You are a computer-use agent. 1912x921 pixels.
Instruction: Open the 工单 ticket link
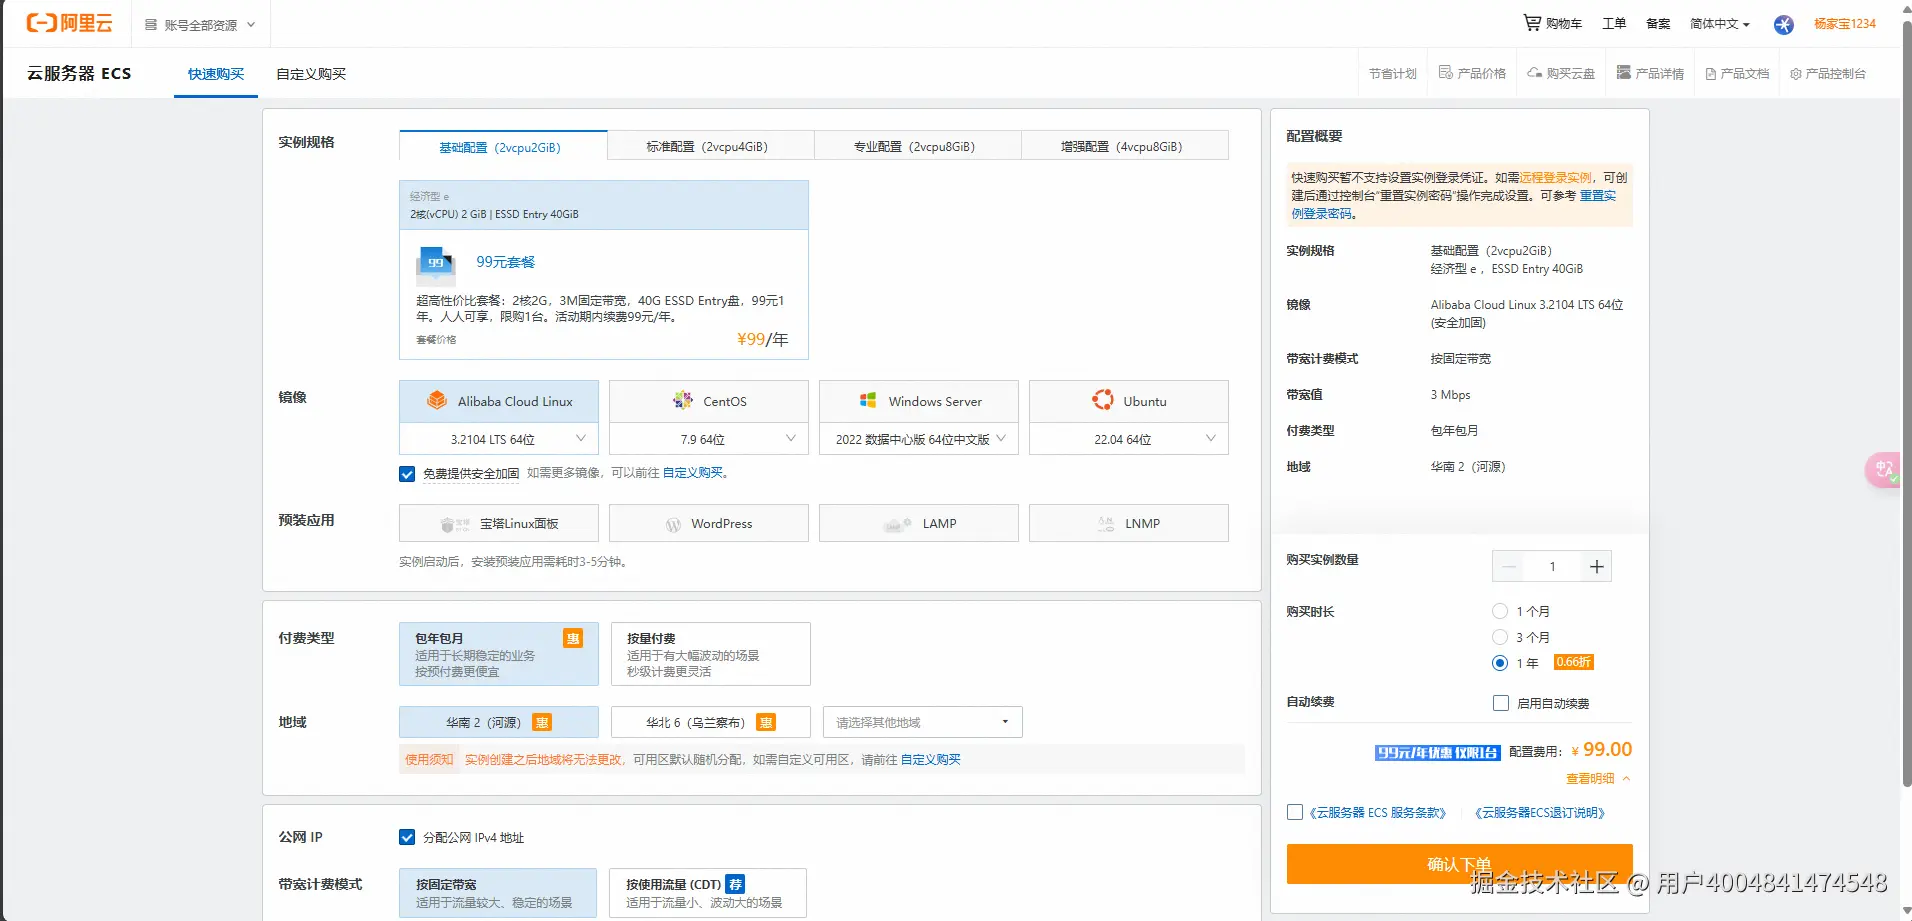(1614, 24)
